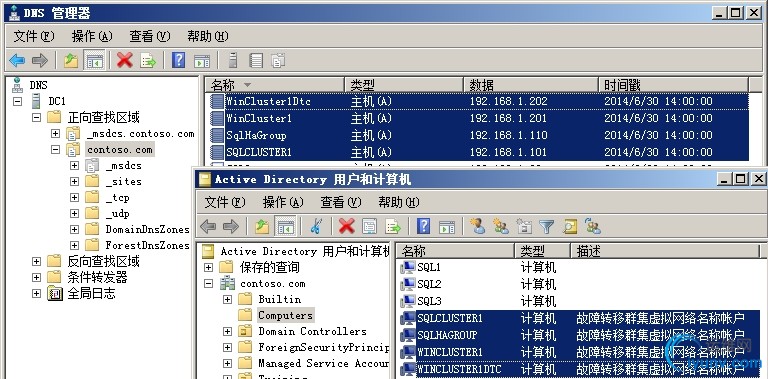Click the new server icon in DNS Manager toolbar
The image size is (768, 379).
pos(233,61)
